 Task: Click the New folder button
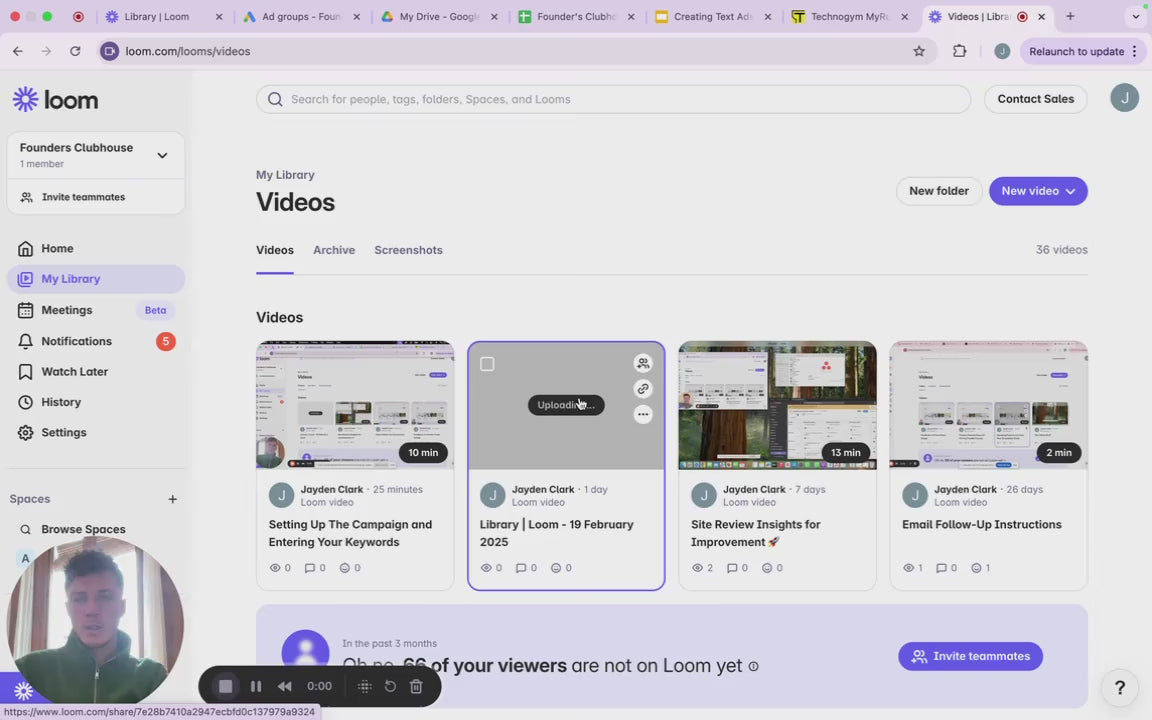click(x=938, y=191)
